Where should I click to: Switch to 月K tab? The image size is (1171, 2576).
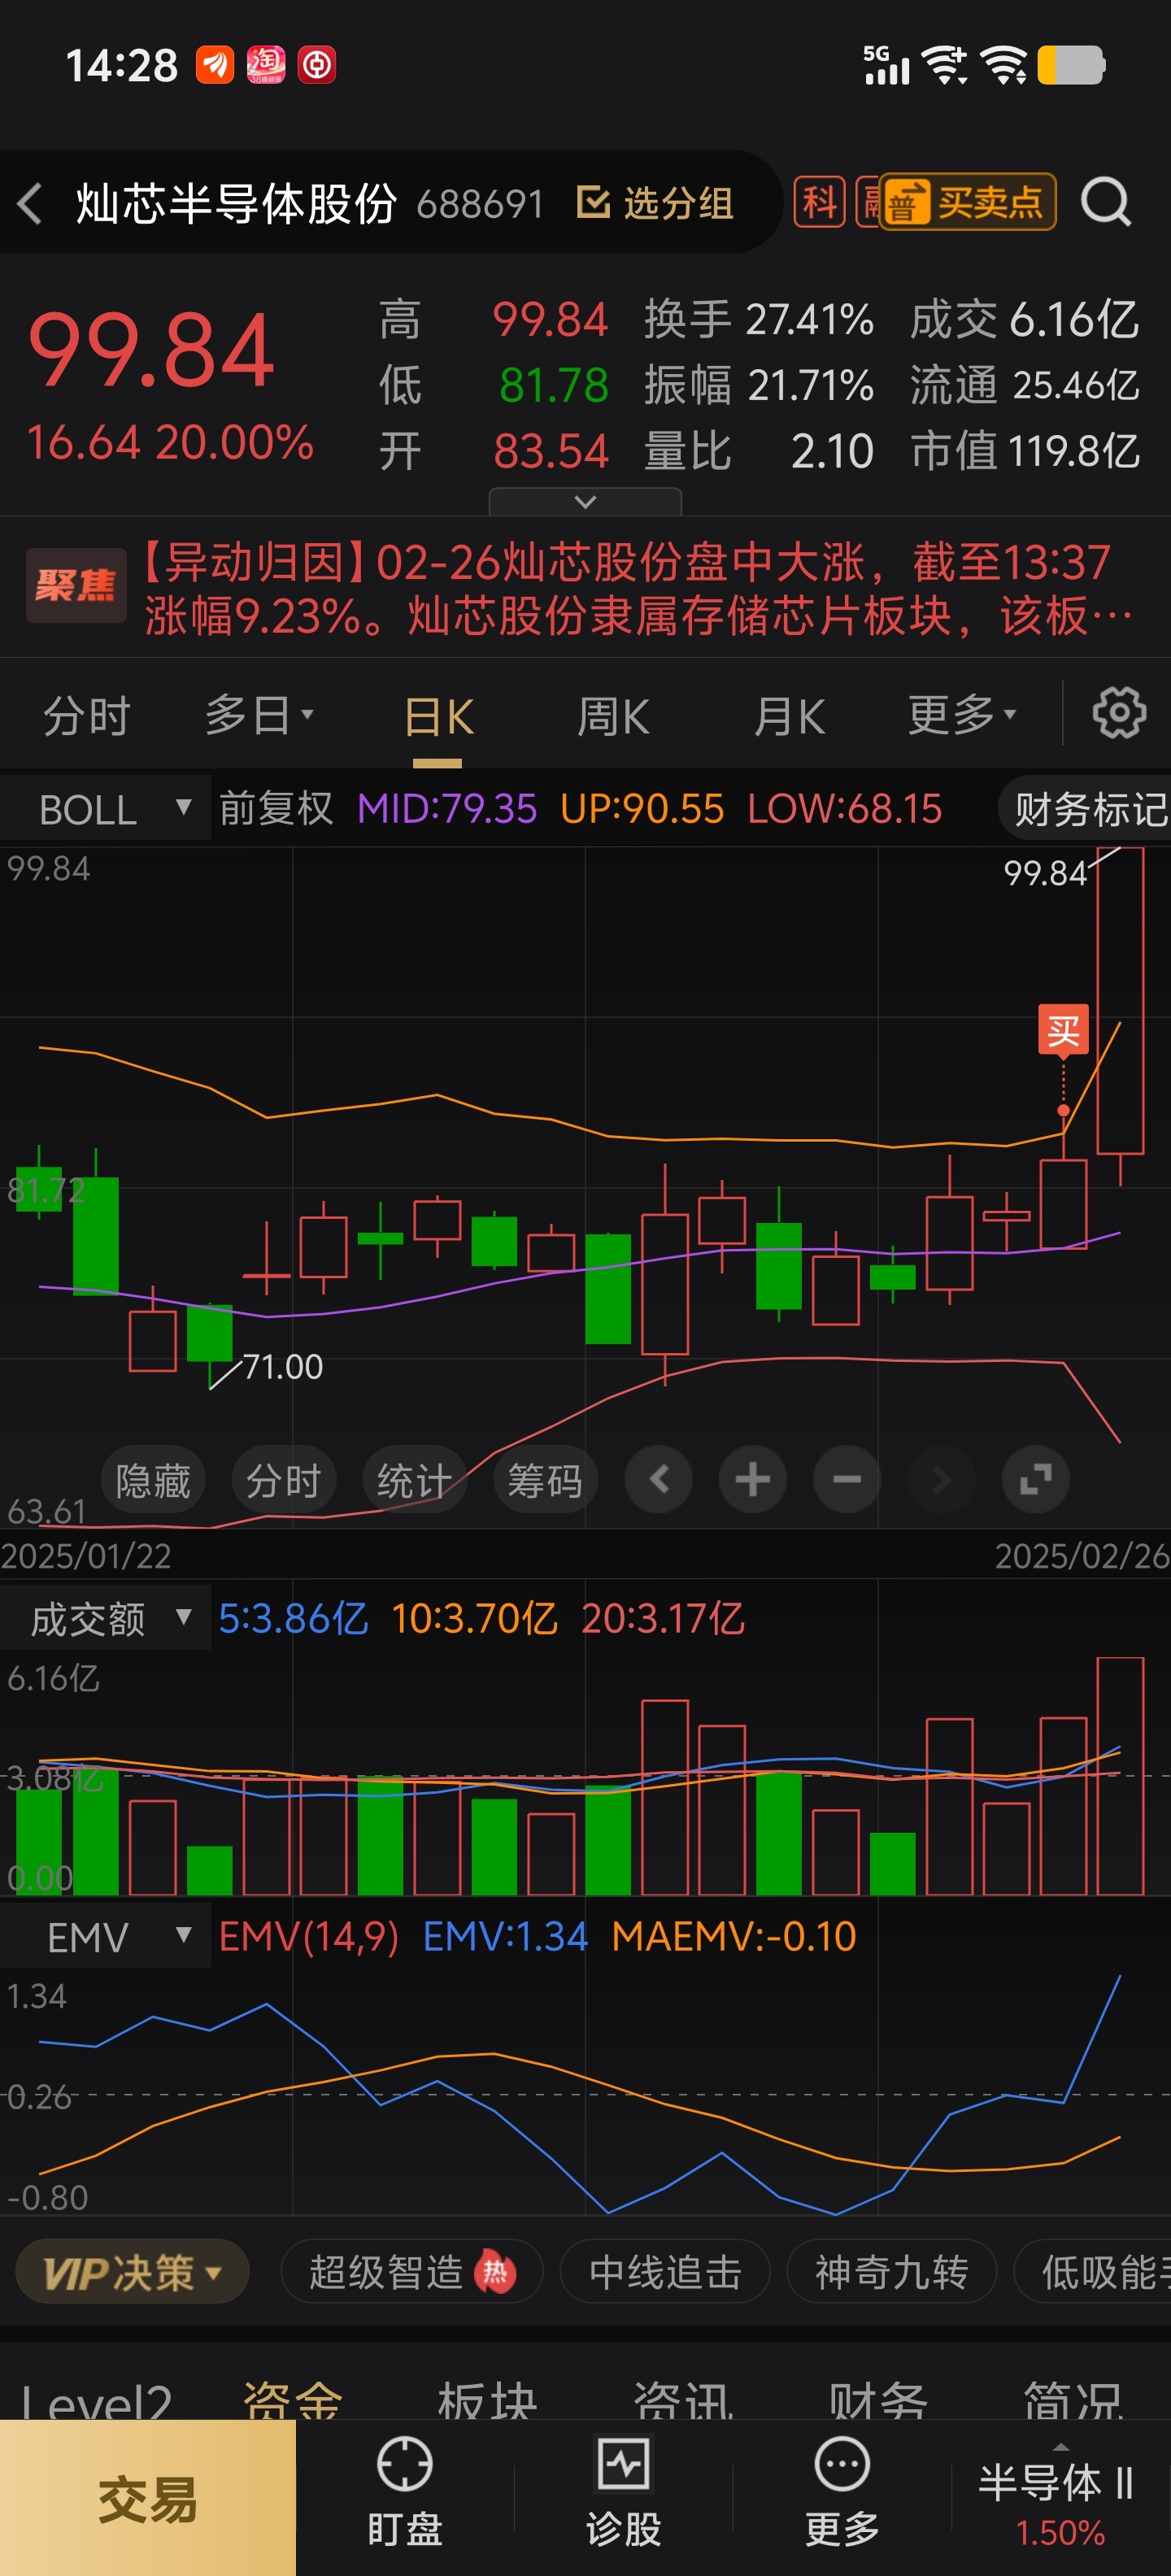pyautogui.click(x=789, y=716)
